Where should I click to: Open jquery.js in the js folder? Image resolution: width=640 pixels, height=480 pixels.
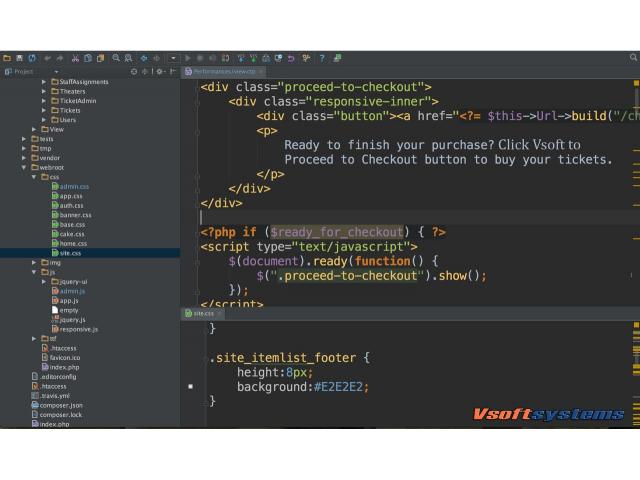coord(71,319)
